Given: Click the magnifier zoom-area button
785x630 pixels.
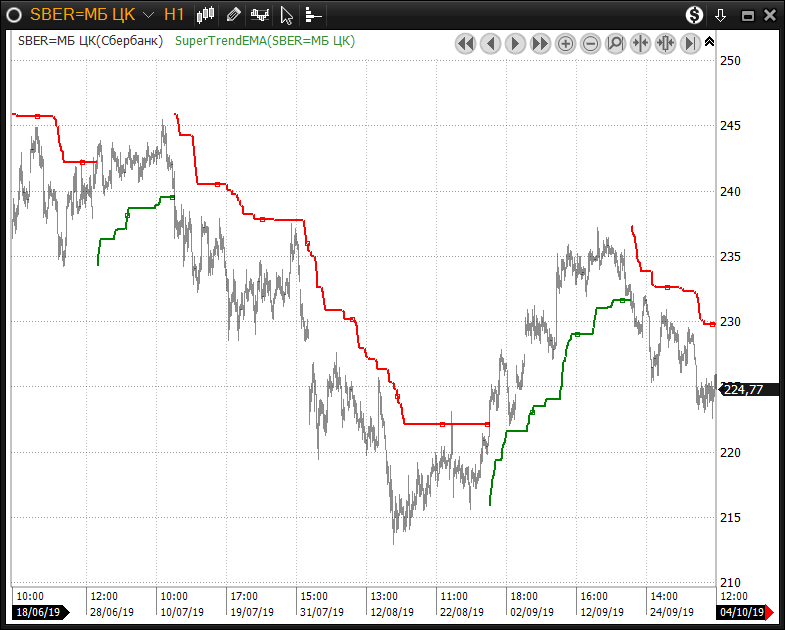Looking at the screenshot, I should tap(615, 43).
